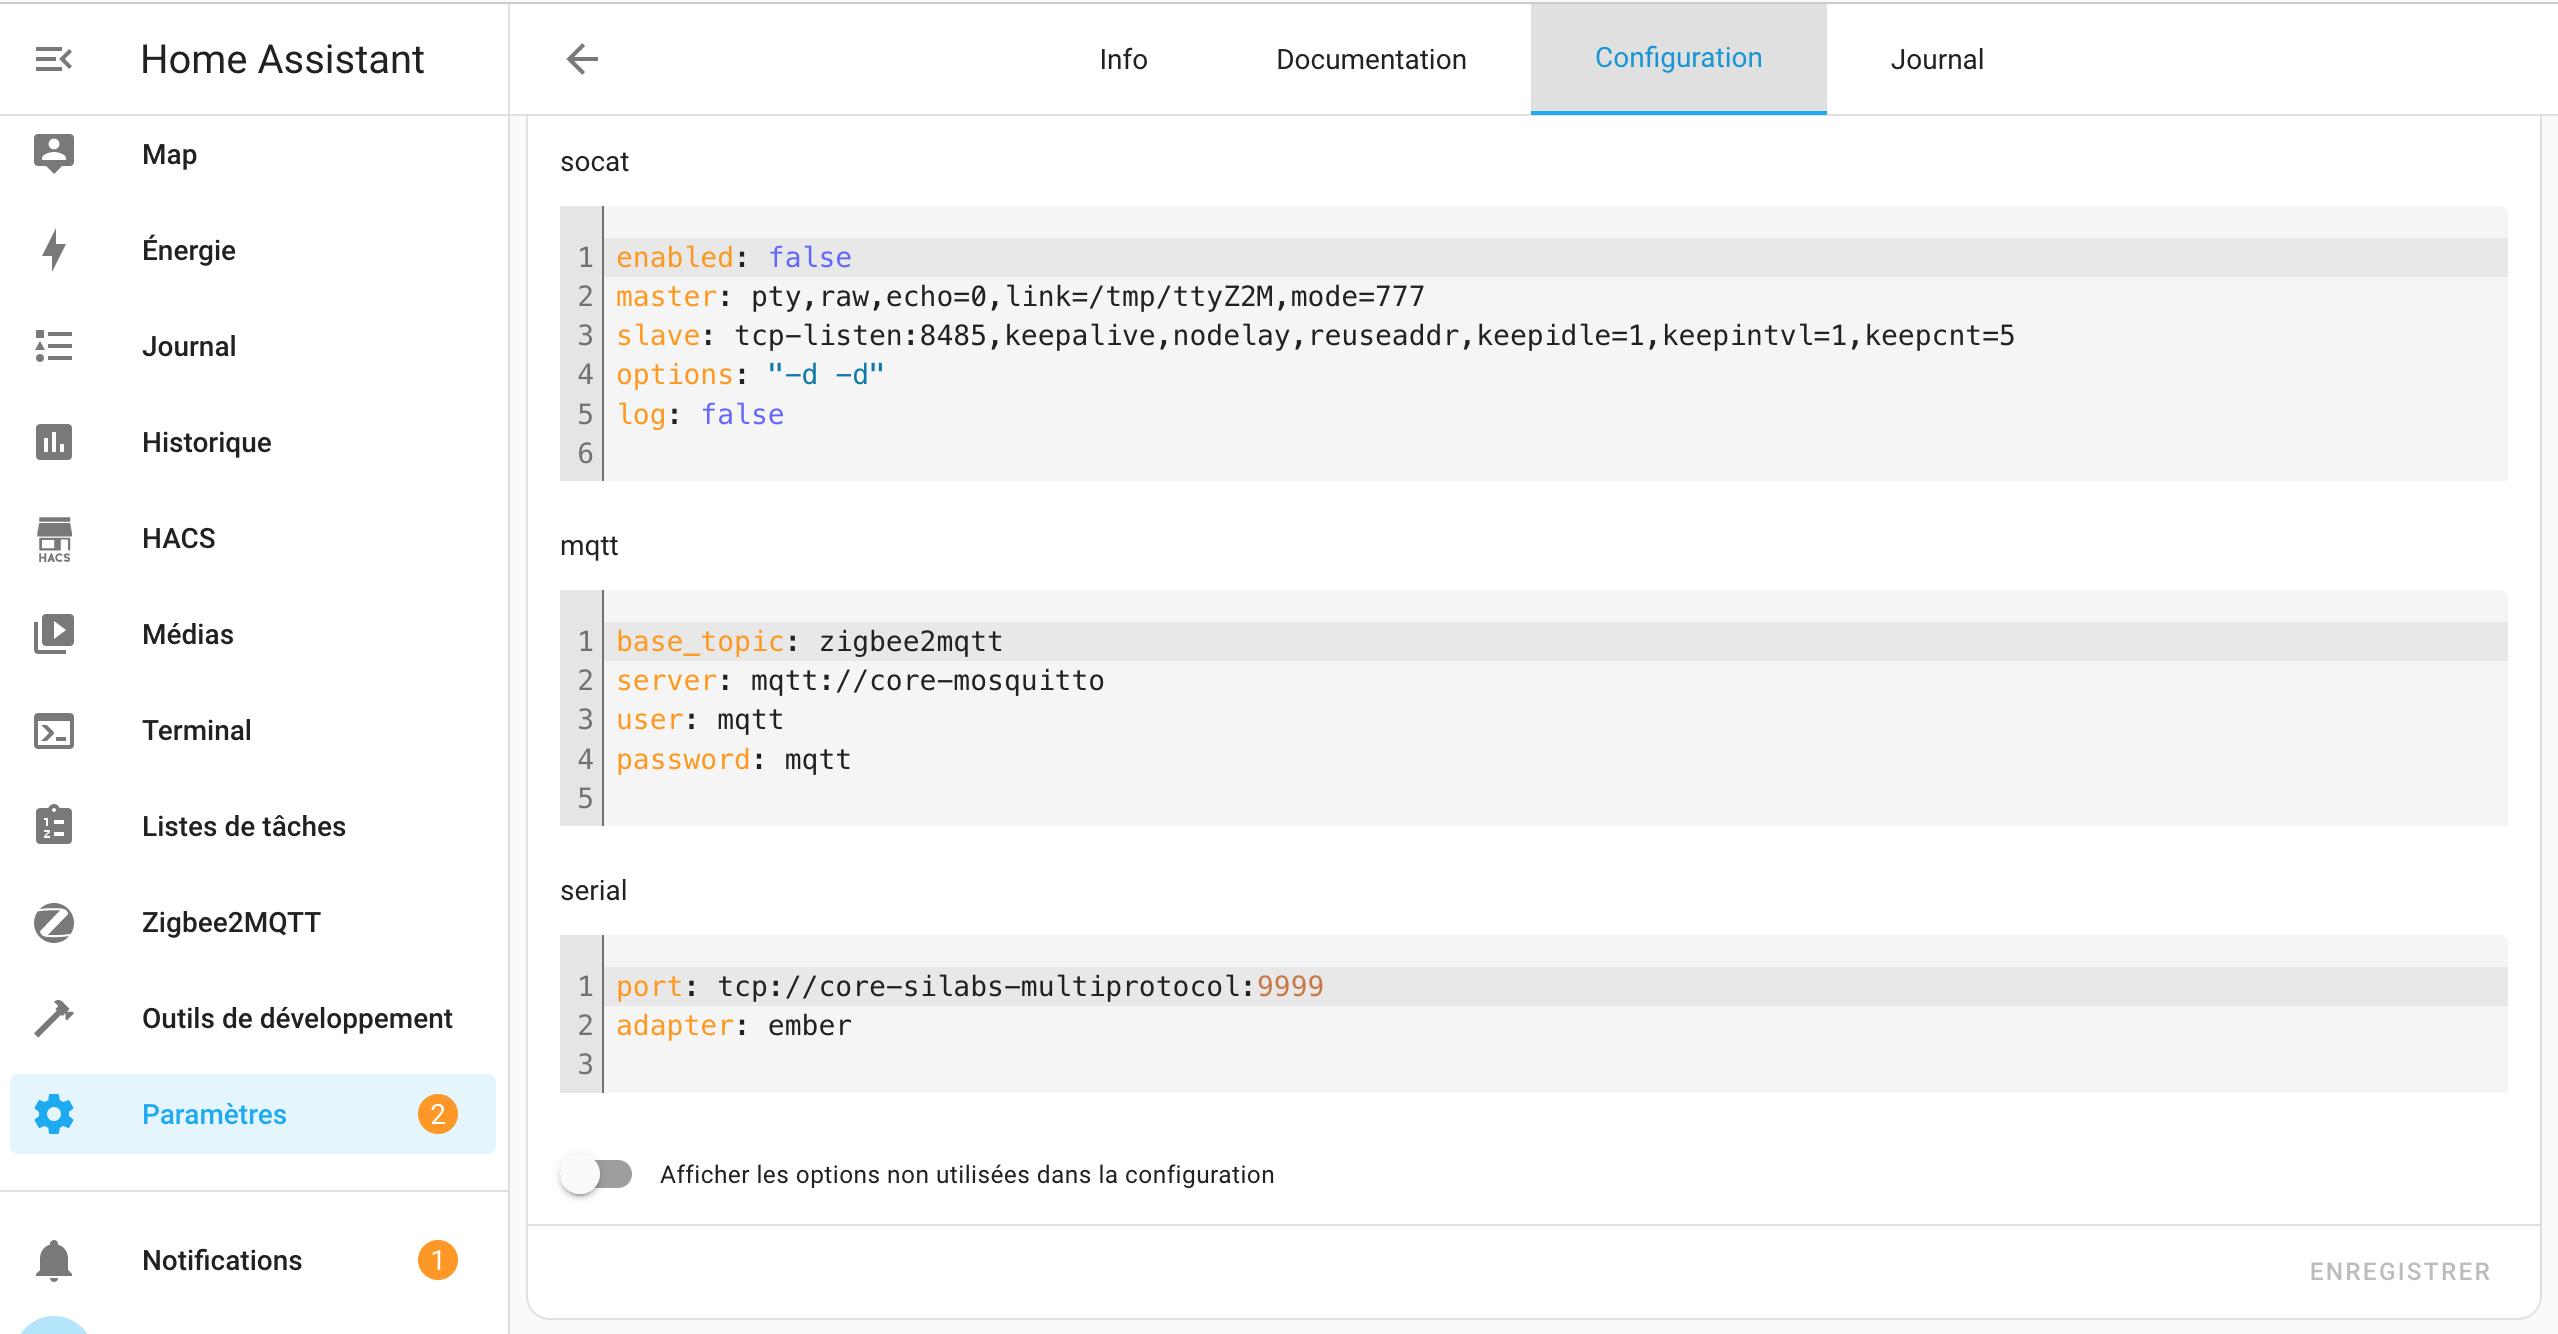Open the Zigbee2MQTT sidebar icon
2558x1334 pixels.
pyautogui.click(x=54, y=922)
